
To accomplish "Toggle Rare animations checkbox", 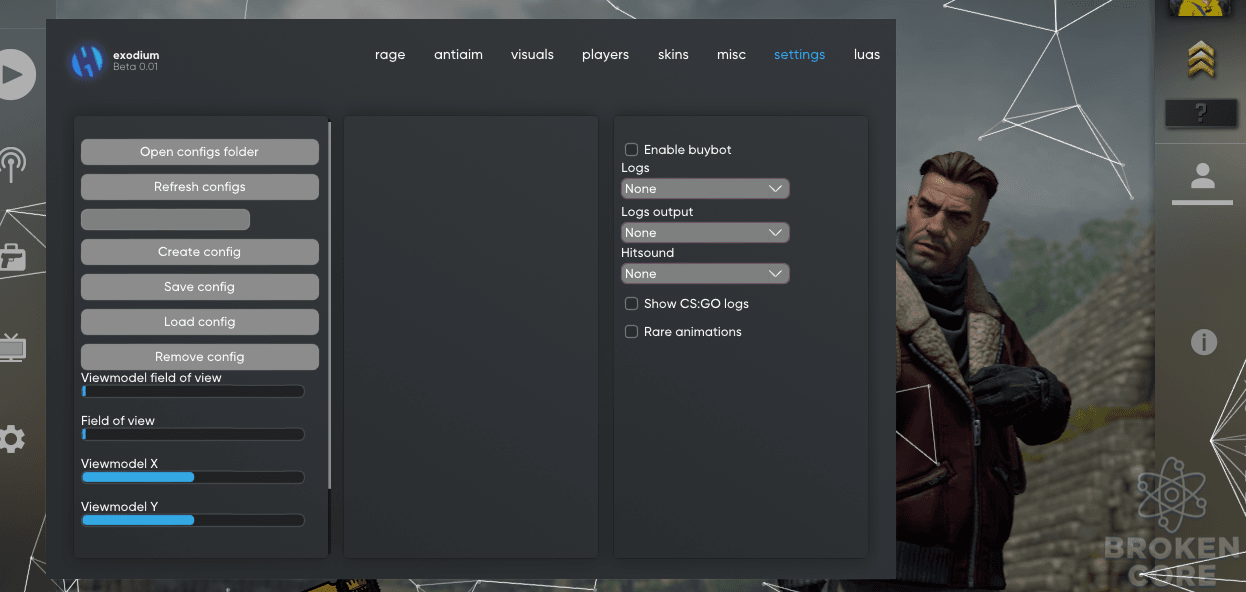I will pyautogui.click(x=631, y=332).
